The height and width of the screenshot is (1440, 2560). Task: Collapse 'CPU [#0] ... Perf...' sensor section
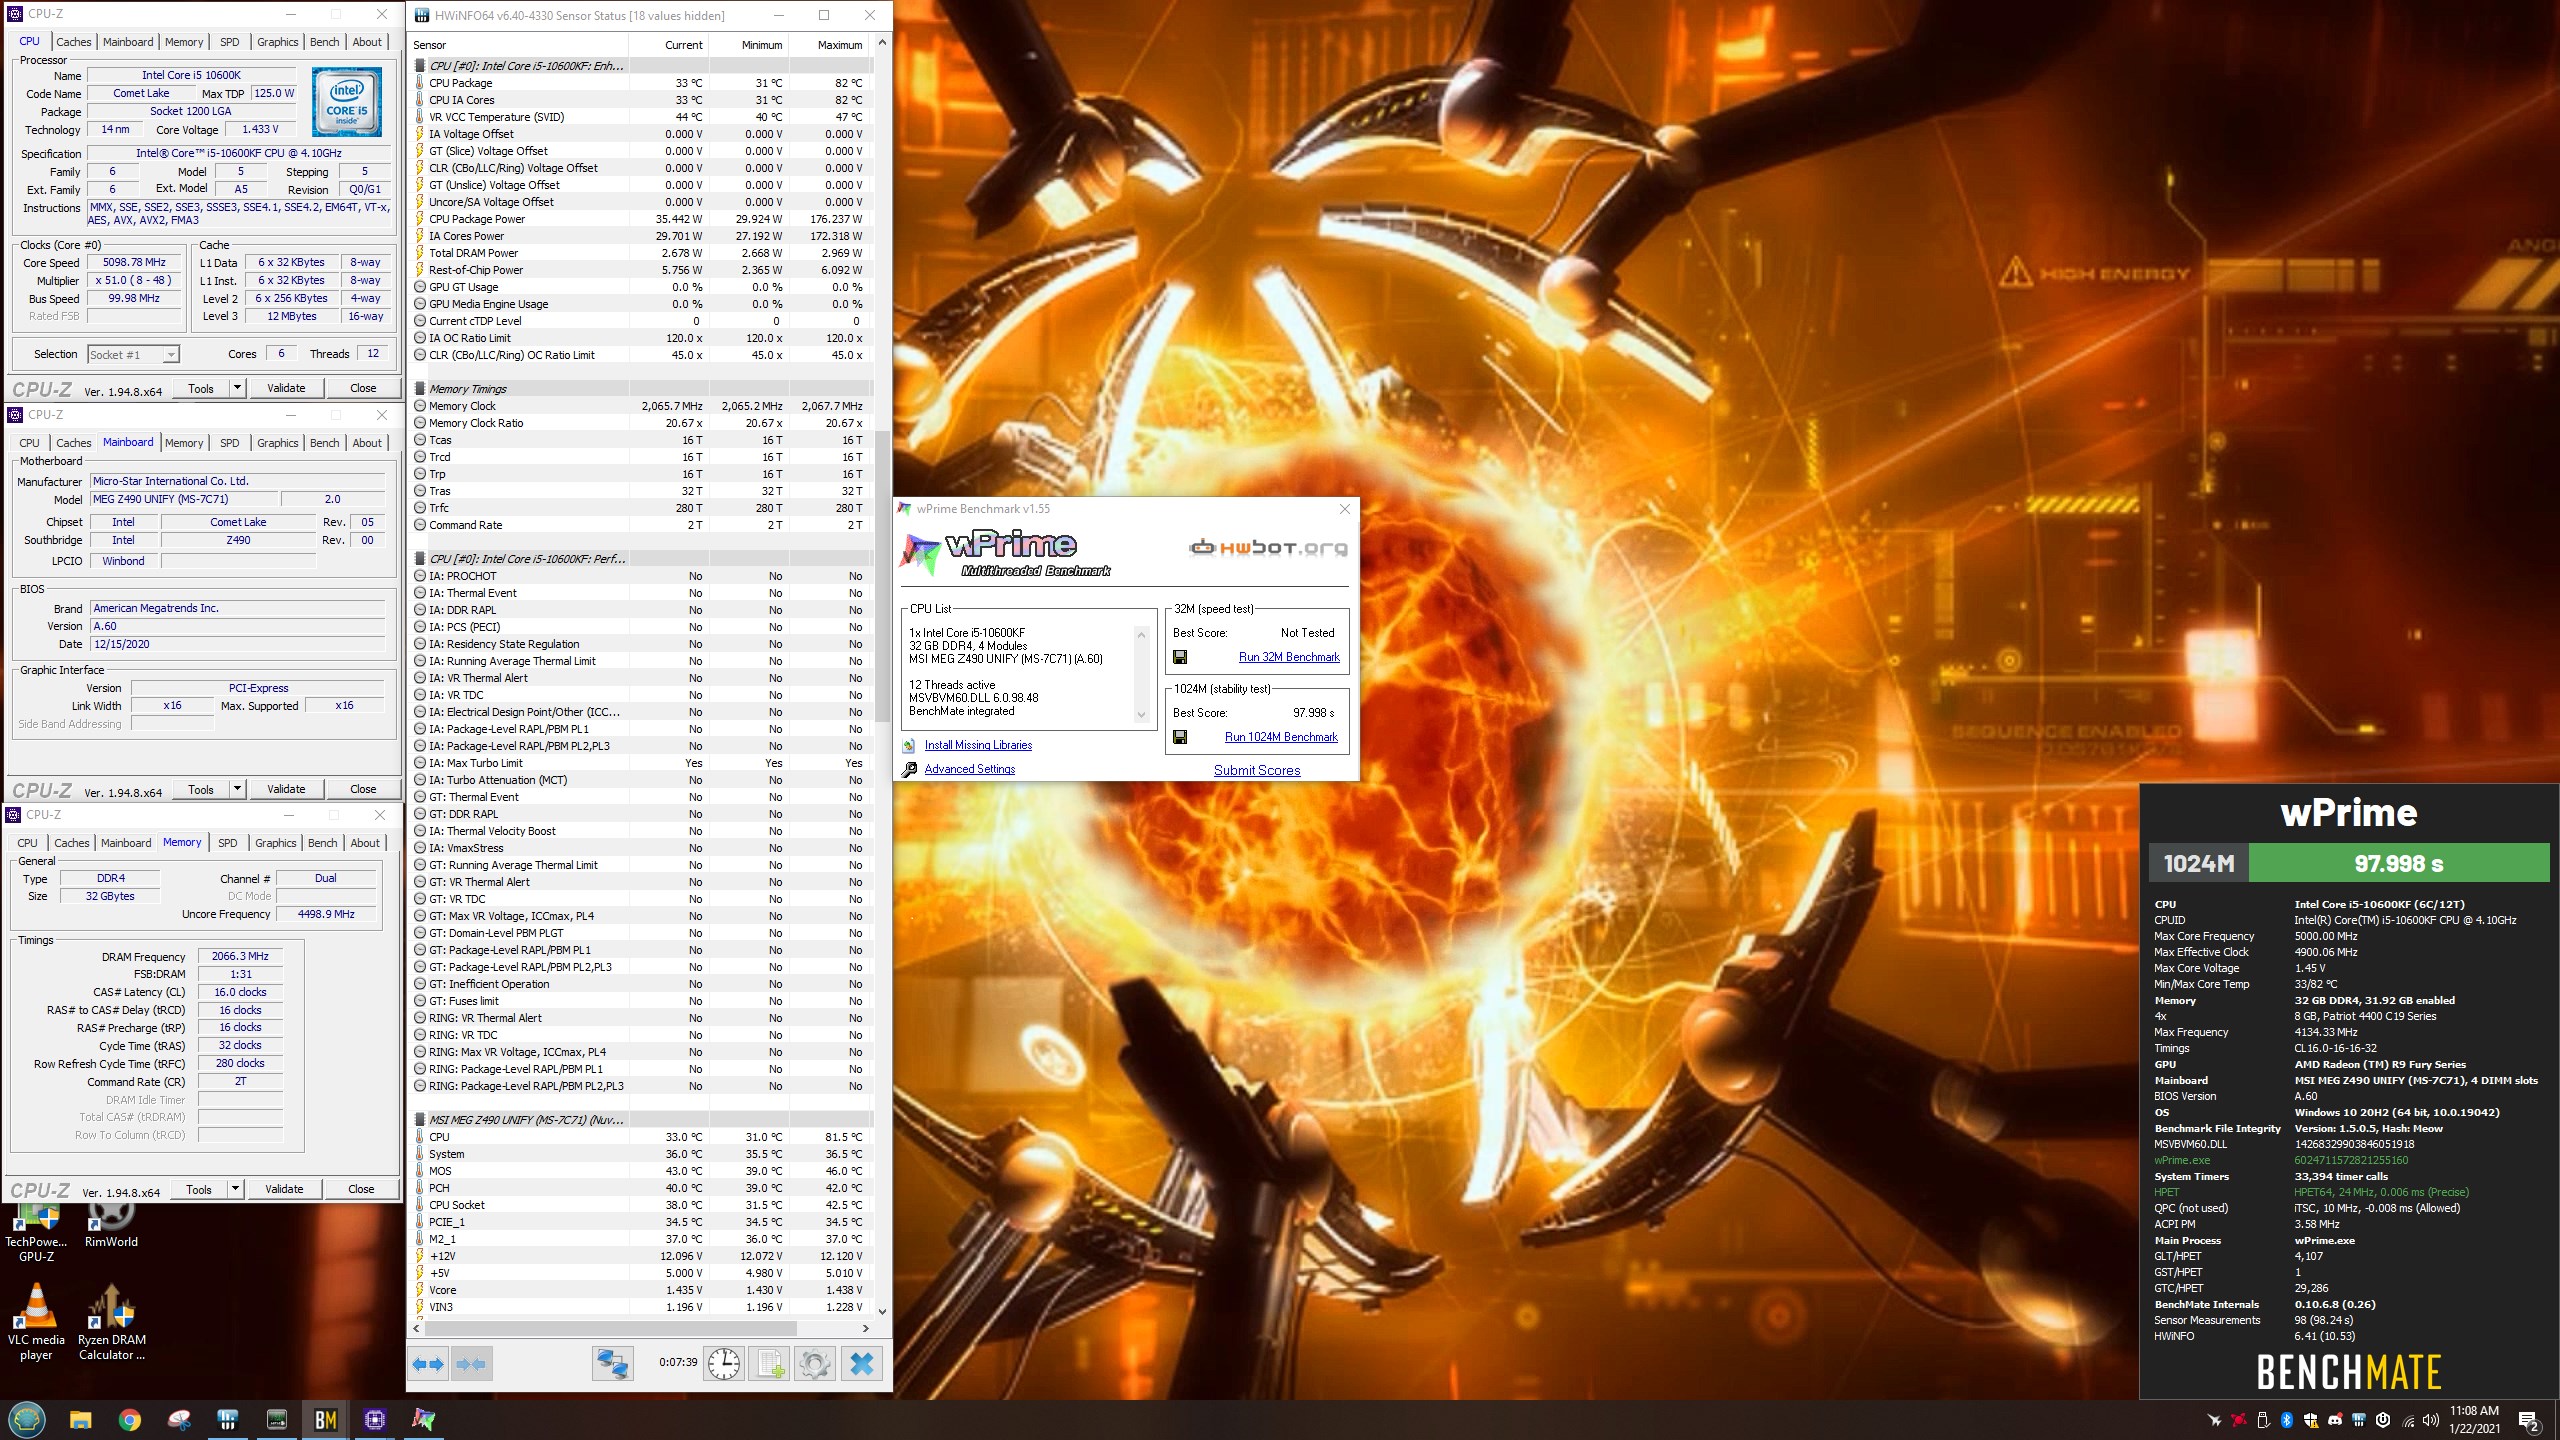(420, 559)
